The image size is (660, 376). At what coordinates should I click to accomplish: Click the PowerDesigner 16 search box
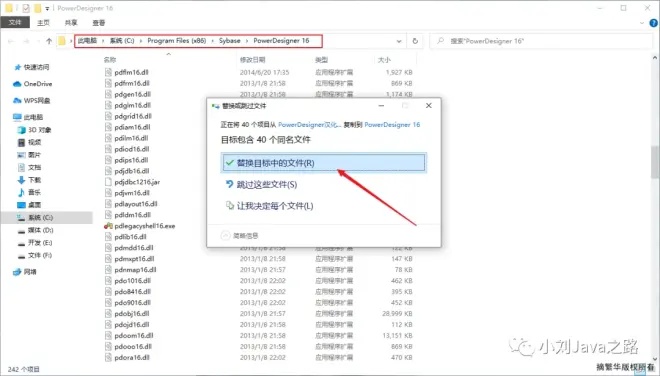541,41
